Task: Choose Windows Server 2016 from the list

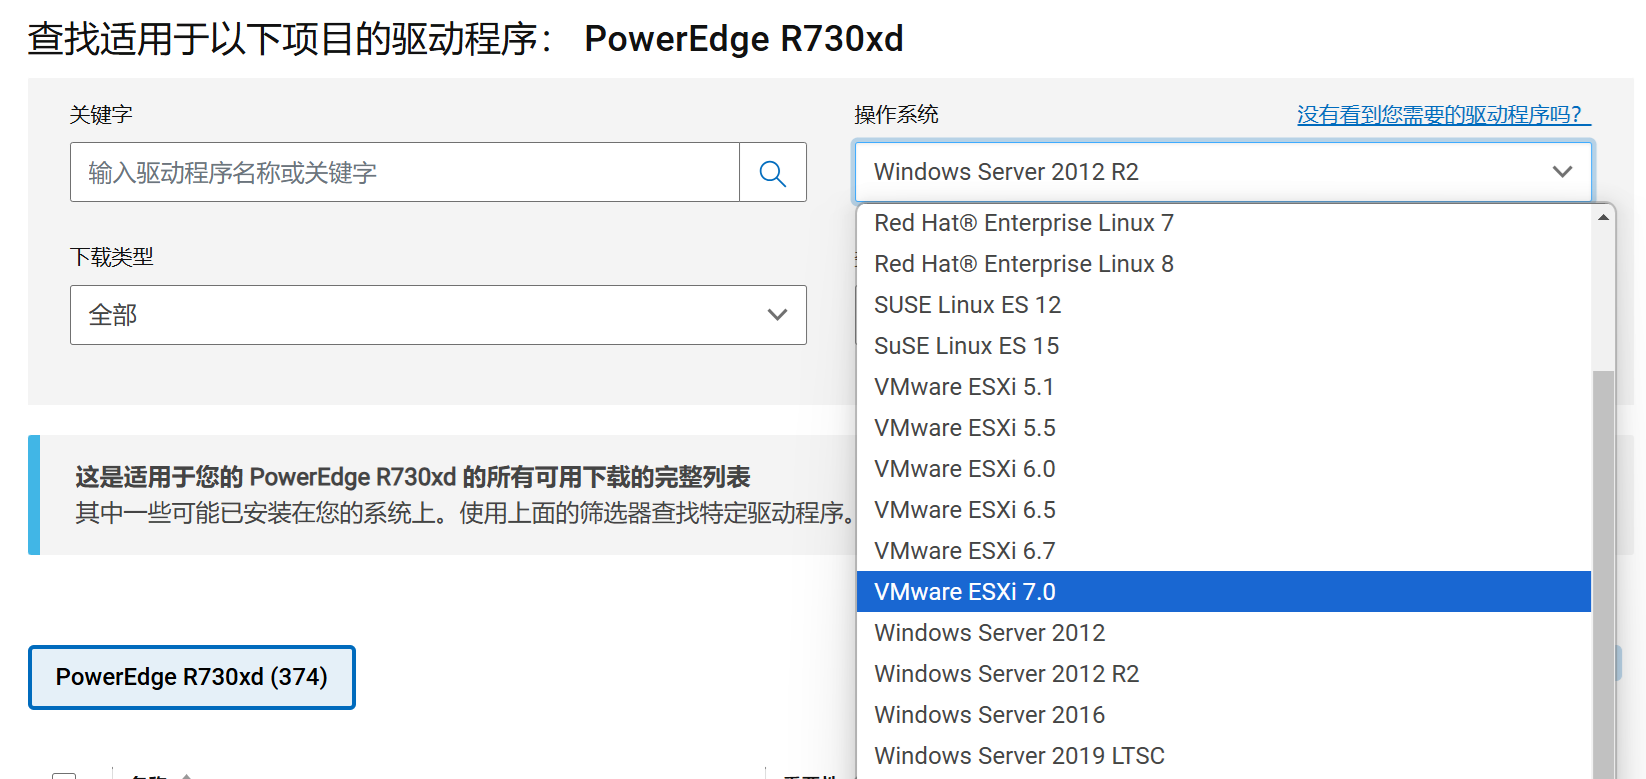Action: pos(989,715)
